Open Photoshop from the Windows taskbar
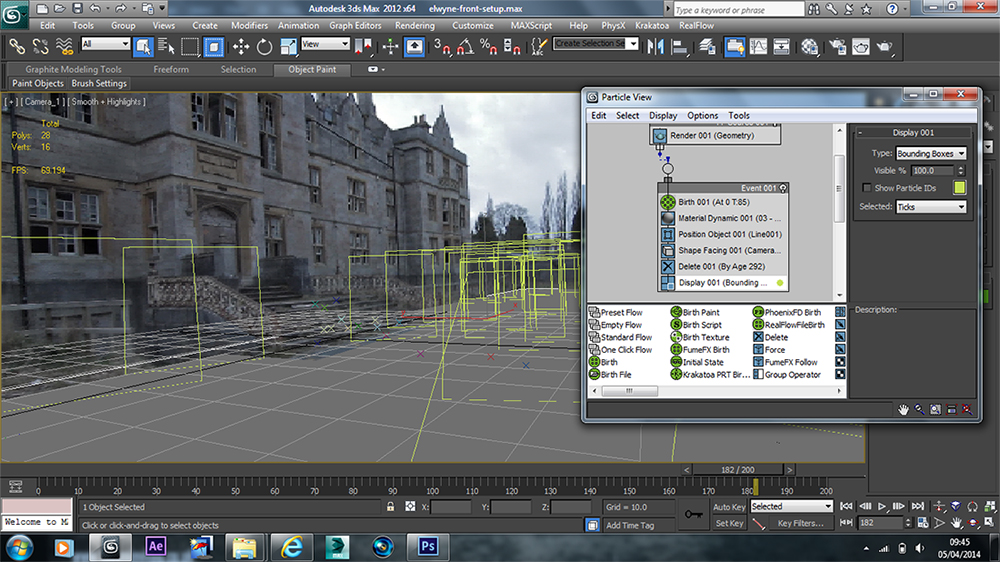This screenshot has width=1000, height=562. [428, 547]
